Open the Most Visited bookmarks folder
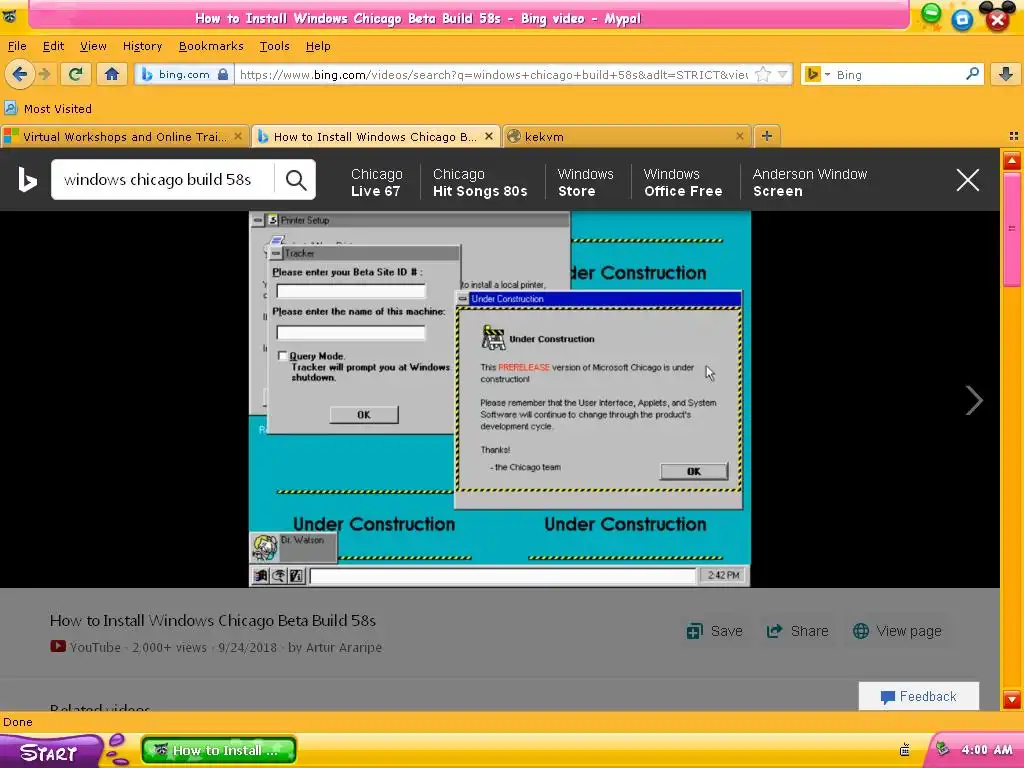The image size is (1024, 768). click(48, 108)
